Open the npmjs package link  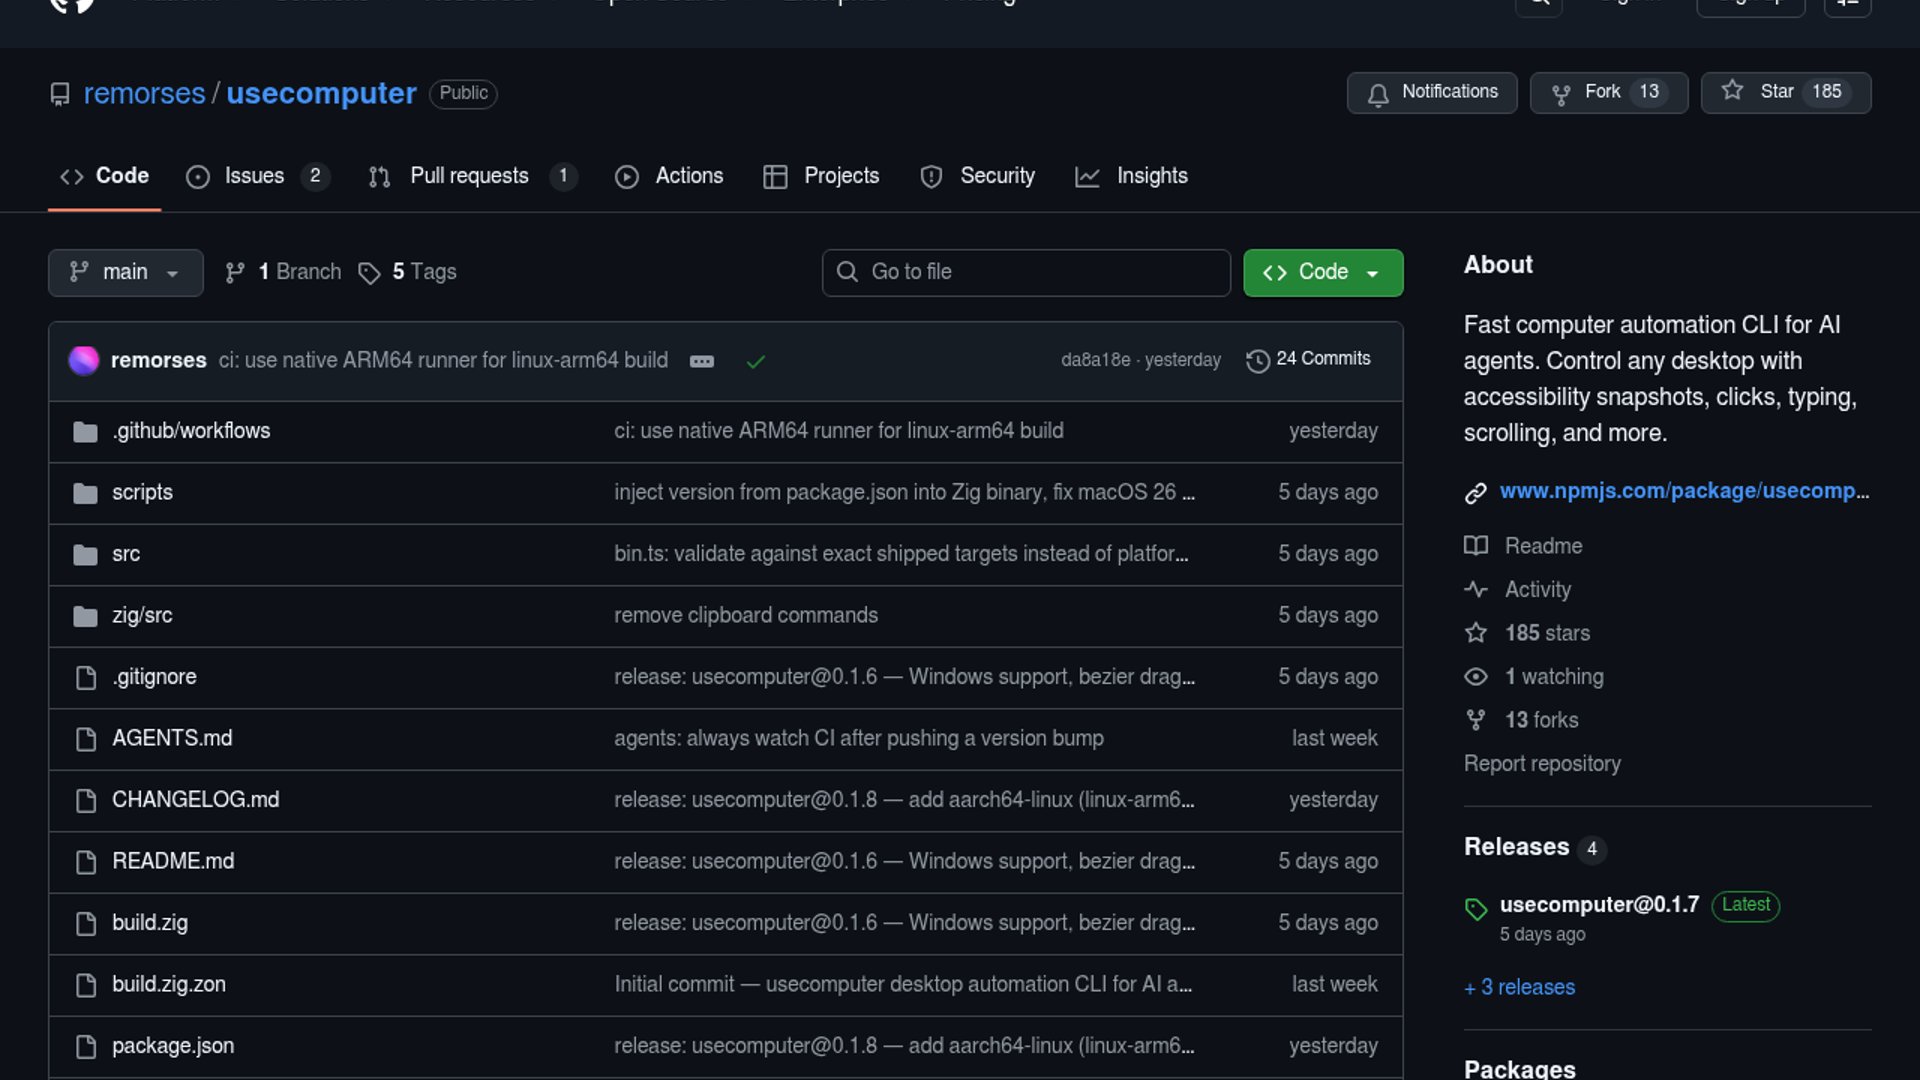[1683, 491]
